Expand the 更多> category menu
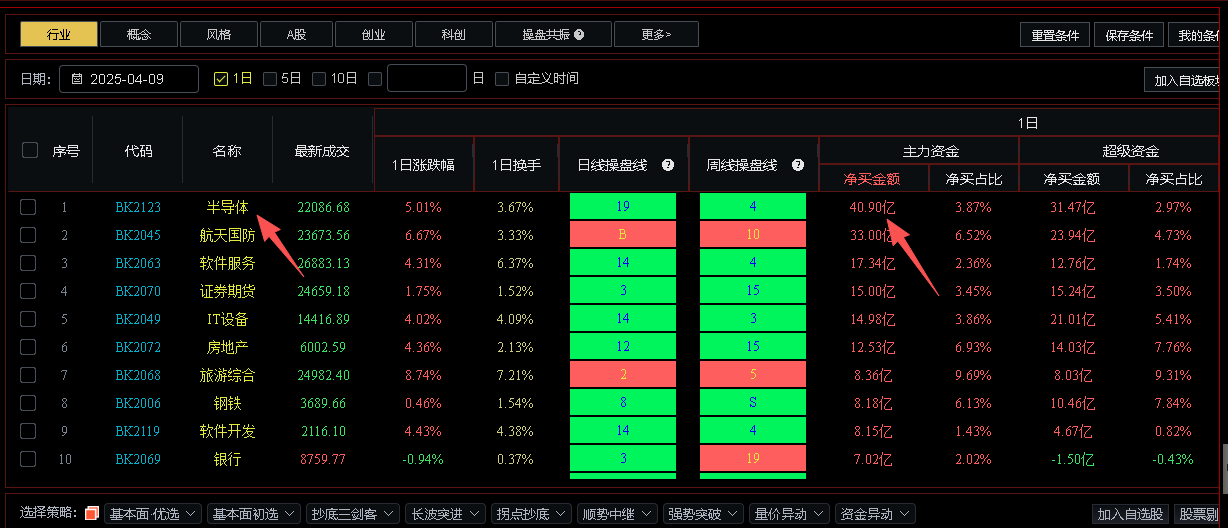The image size is (1228, 528). coord(656,35)
